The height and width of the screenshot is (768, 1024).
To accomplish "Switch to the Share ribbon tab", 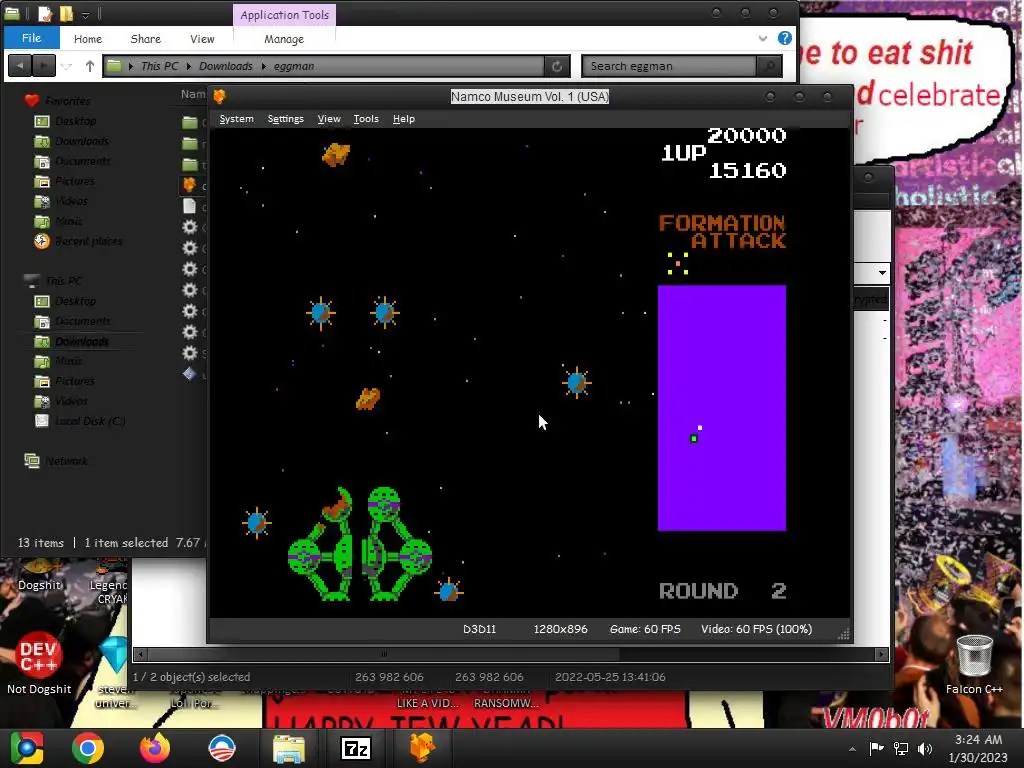I will pyautogui.click(x=146, y=39).
